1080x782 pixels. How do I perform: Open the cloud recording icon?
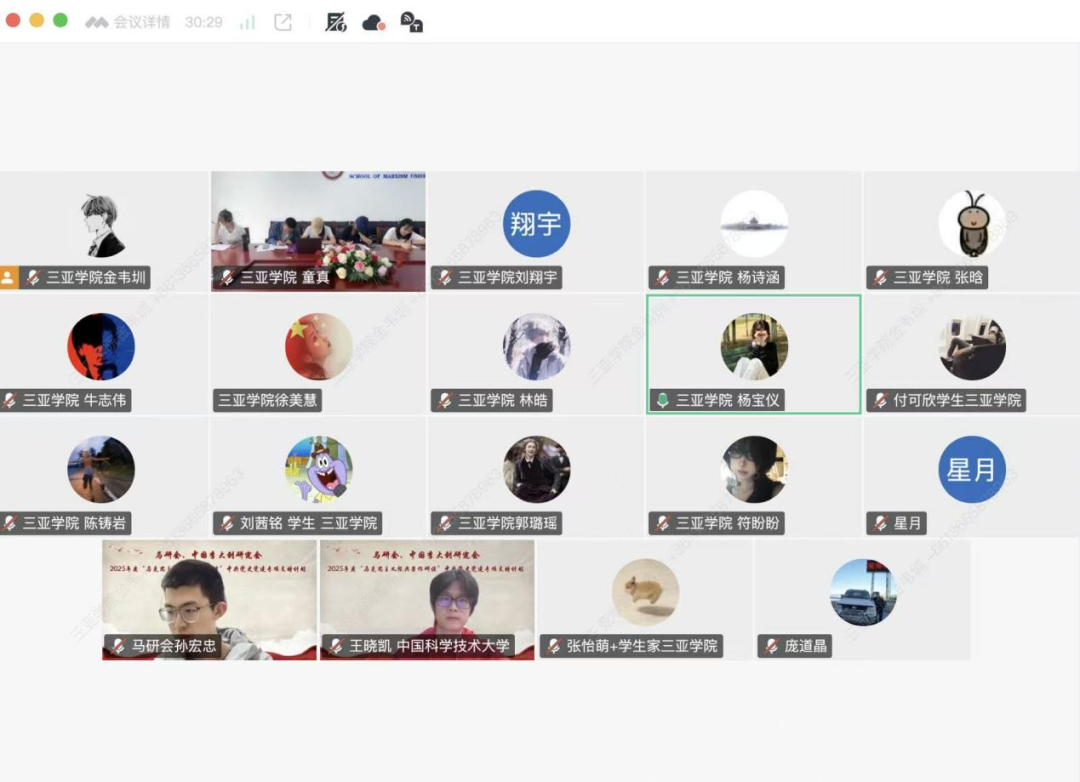tap(374, 22)
